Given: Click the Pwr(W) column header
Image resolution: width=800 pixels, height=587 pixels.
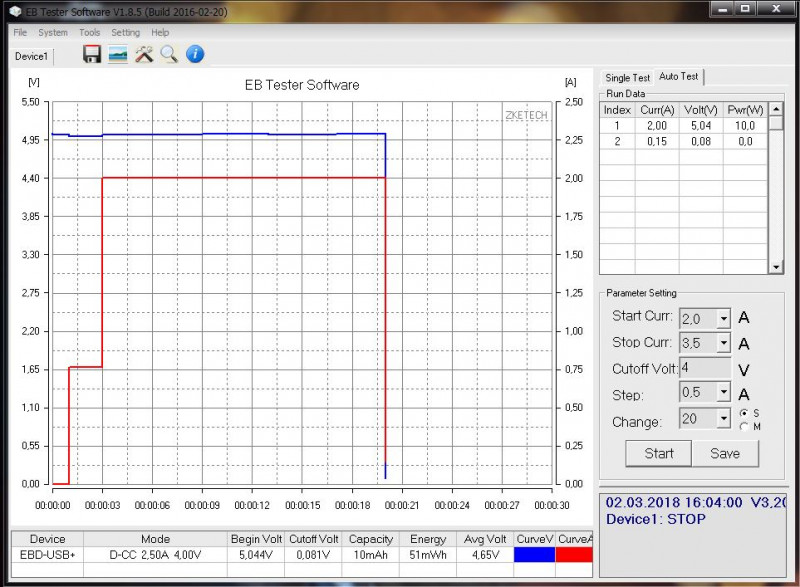Looking at the screenshot, I should coord(745,110).
